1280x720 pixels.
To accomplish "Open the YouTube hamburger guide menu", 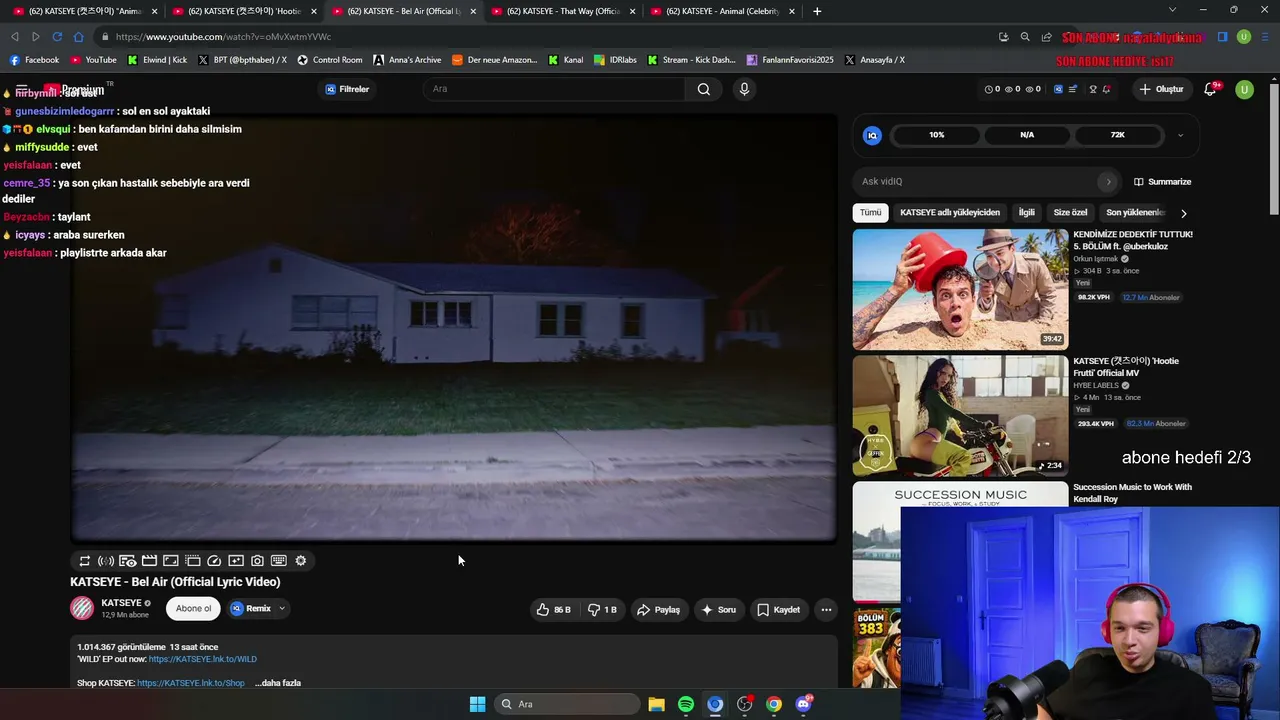I will click(x=21, y=89).
